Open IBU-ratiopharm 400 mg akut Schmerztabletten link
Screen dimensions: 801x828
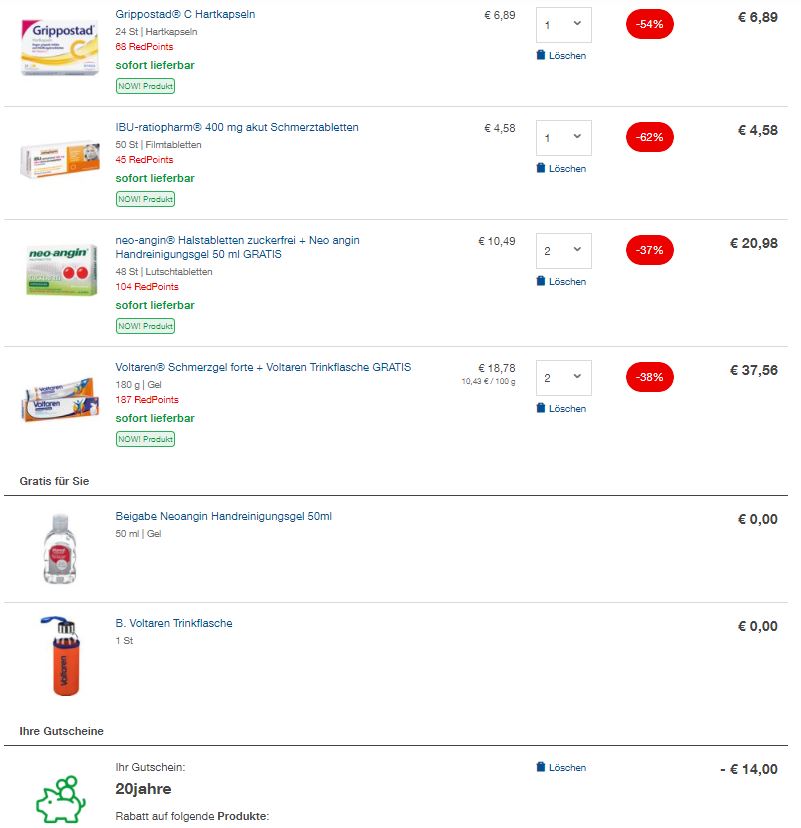pos(237,127)
